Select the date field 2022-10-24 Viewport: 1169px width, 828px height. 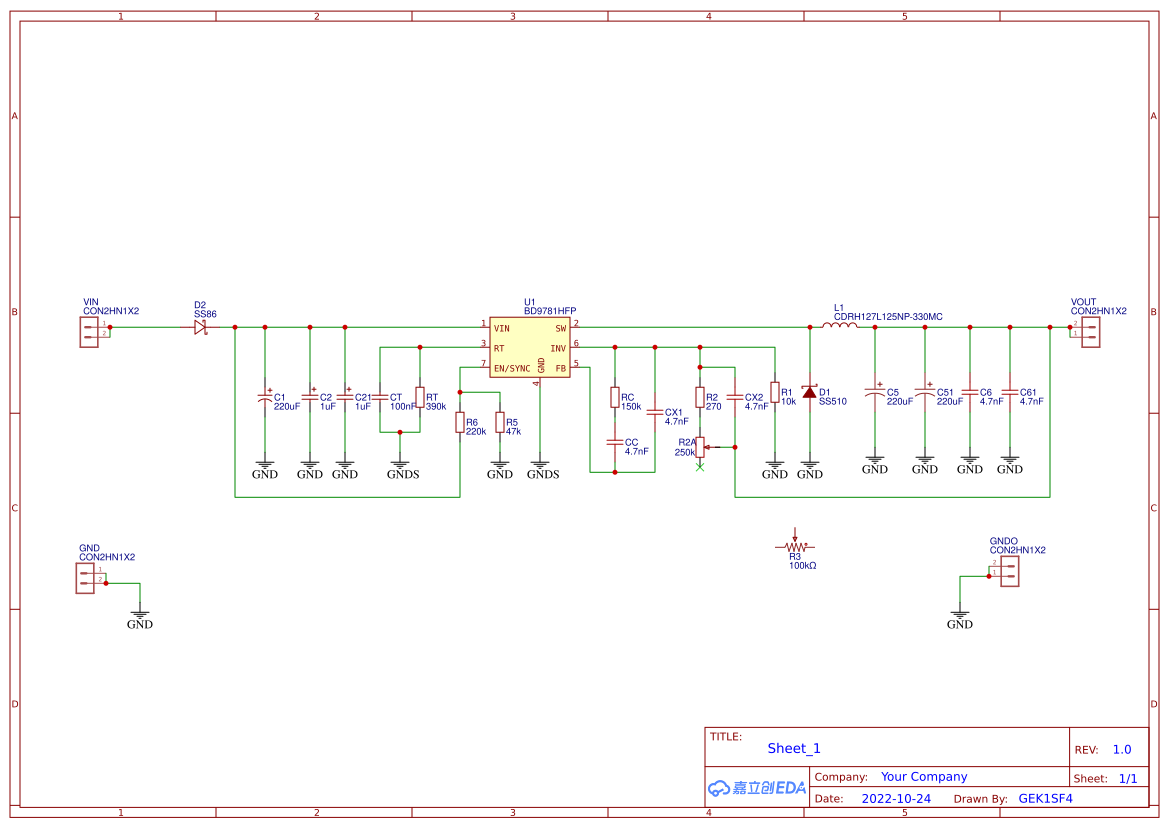click(x=896, y=798)
